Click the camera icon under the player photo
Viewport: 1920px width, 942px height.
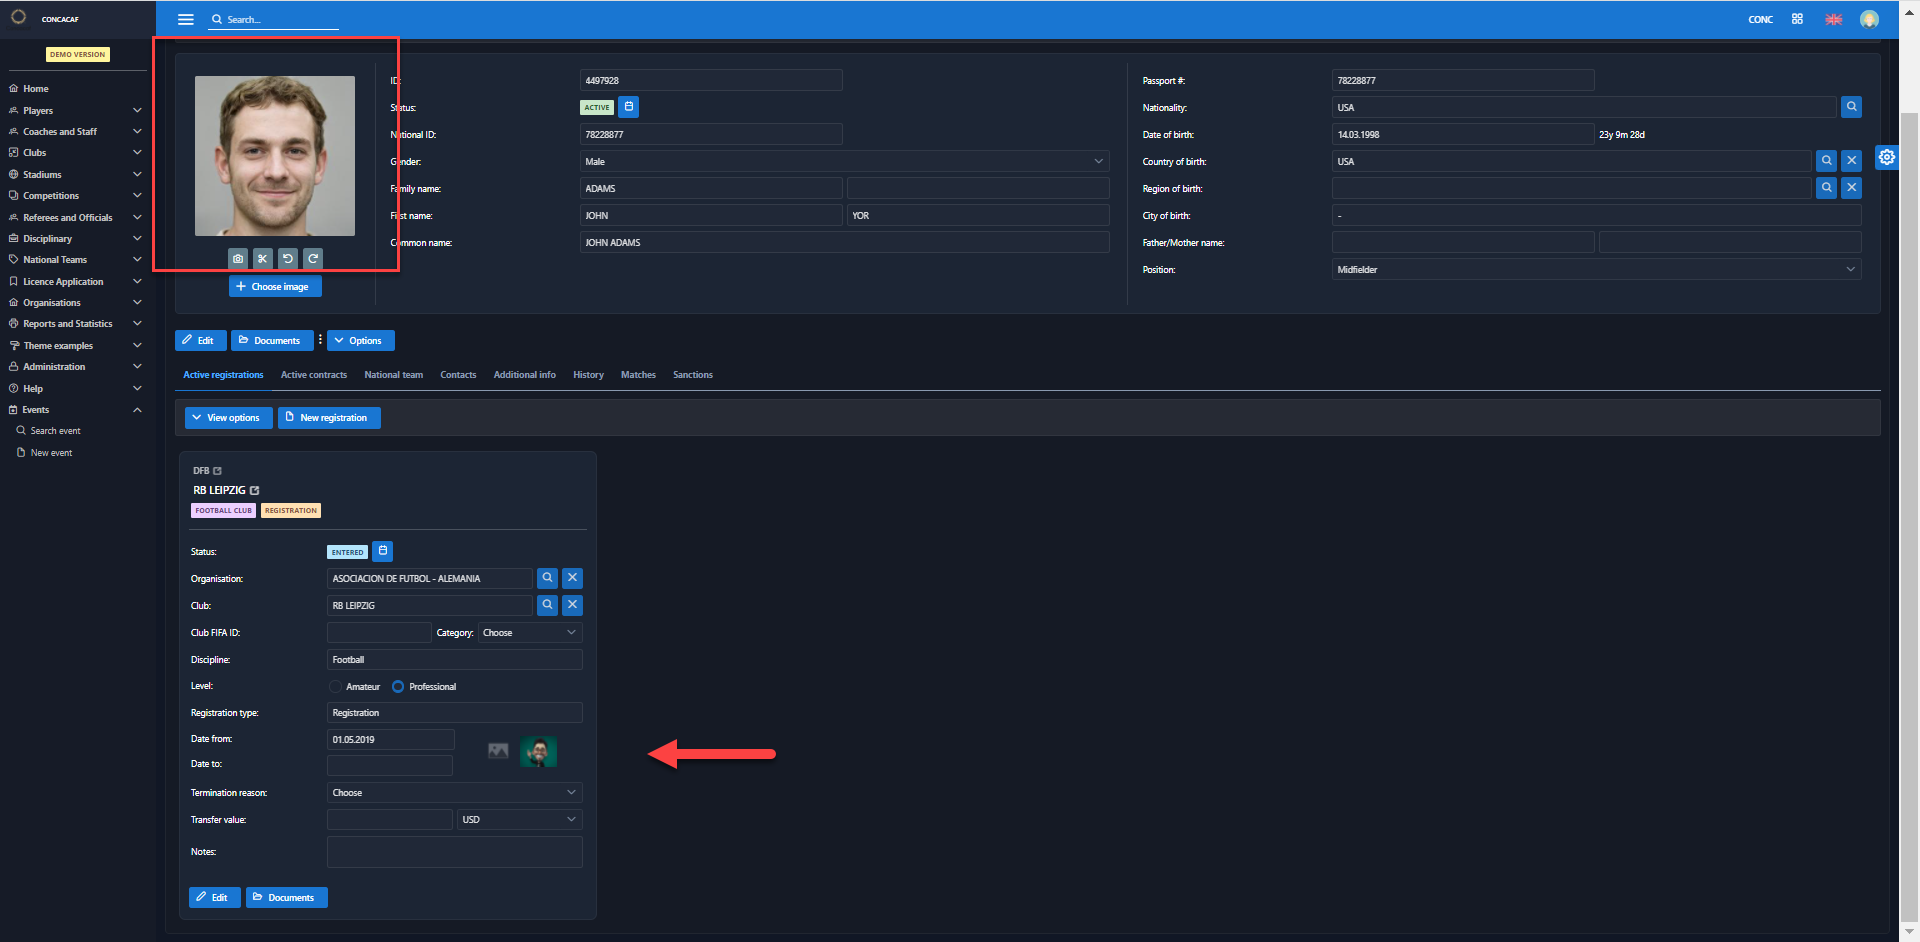pos(238,259)
